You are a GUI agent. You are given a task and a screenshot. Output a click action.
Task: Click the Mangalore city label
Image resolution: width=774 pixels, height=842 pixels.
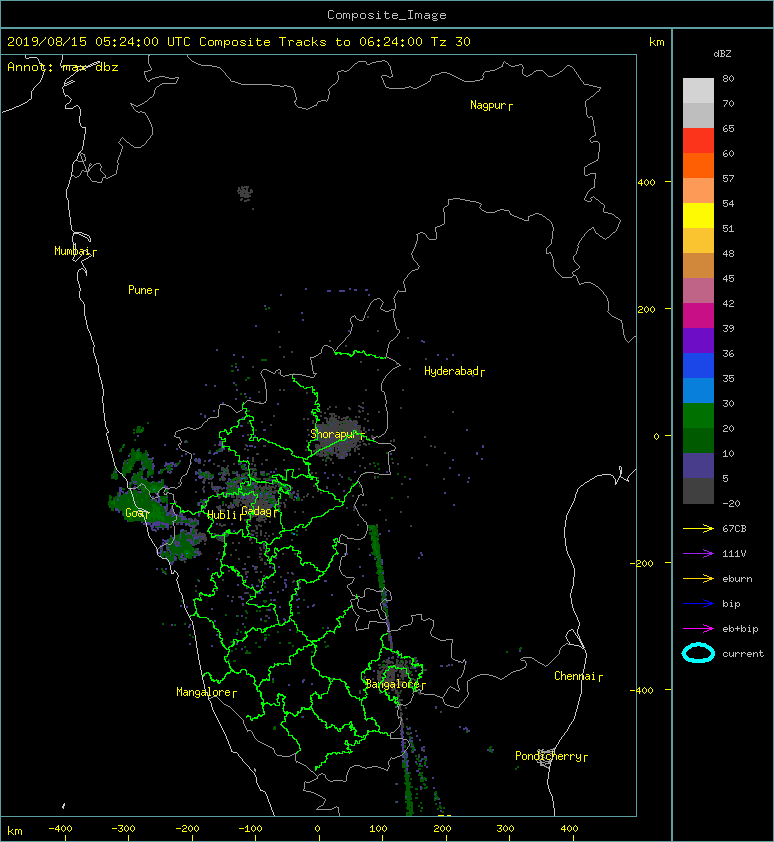204,692
